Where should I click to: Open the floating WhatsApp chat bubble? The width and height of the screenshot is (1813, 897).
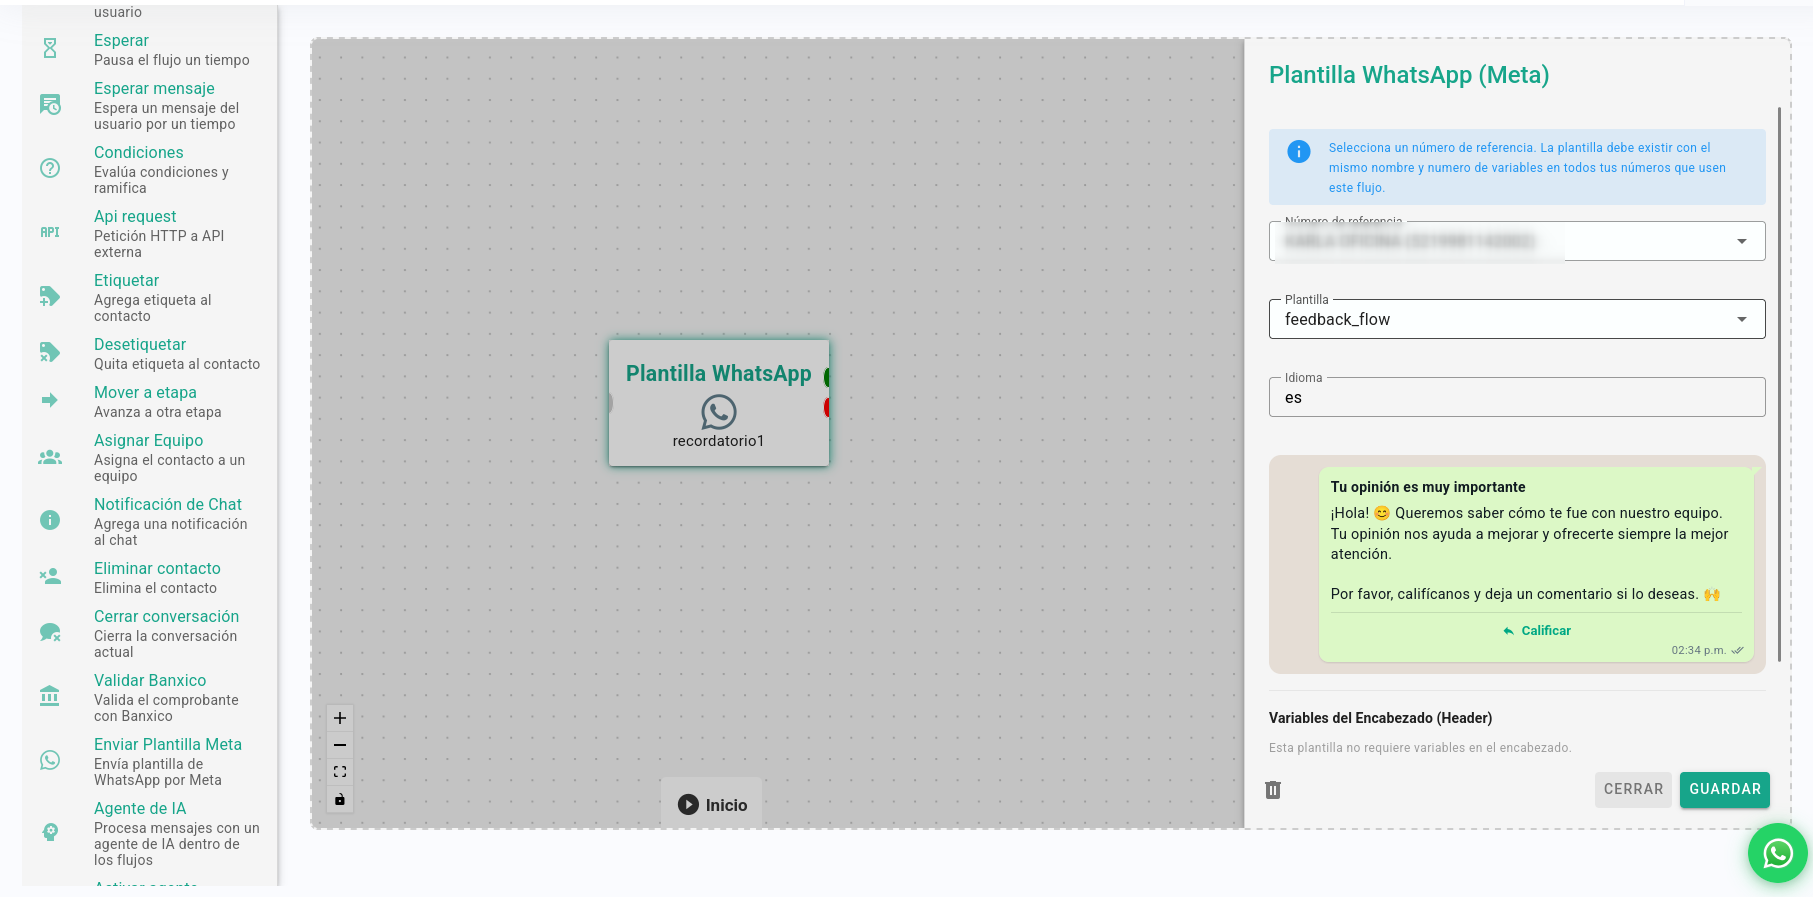[x=1777, y=853]
